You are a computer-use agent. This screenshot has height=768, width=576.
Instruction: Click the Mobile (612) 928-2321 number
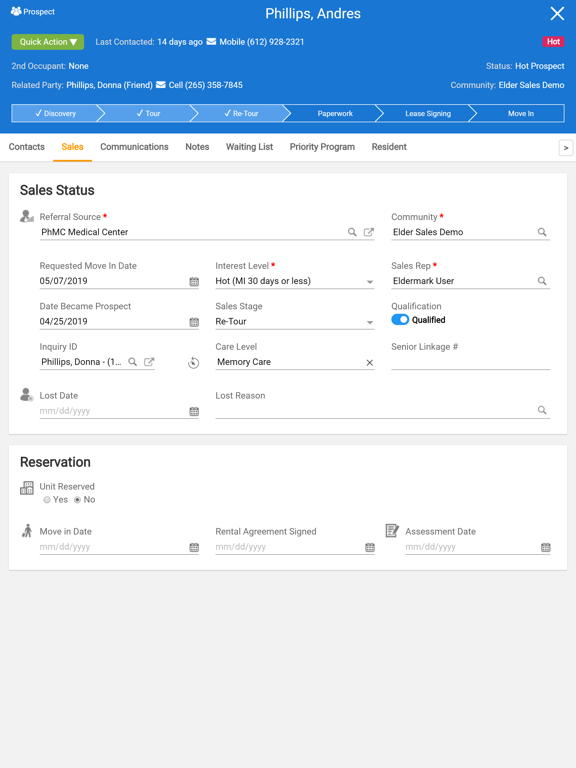[262, 42]
